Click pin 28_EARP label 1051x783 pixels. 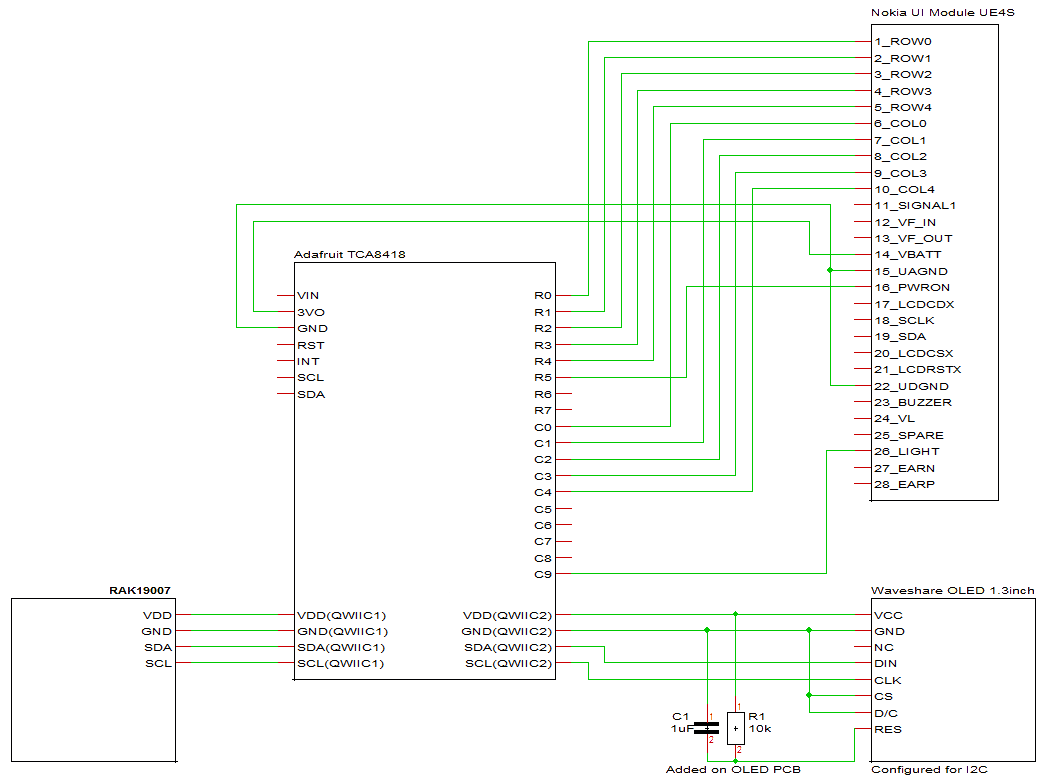point(904,485)
